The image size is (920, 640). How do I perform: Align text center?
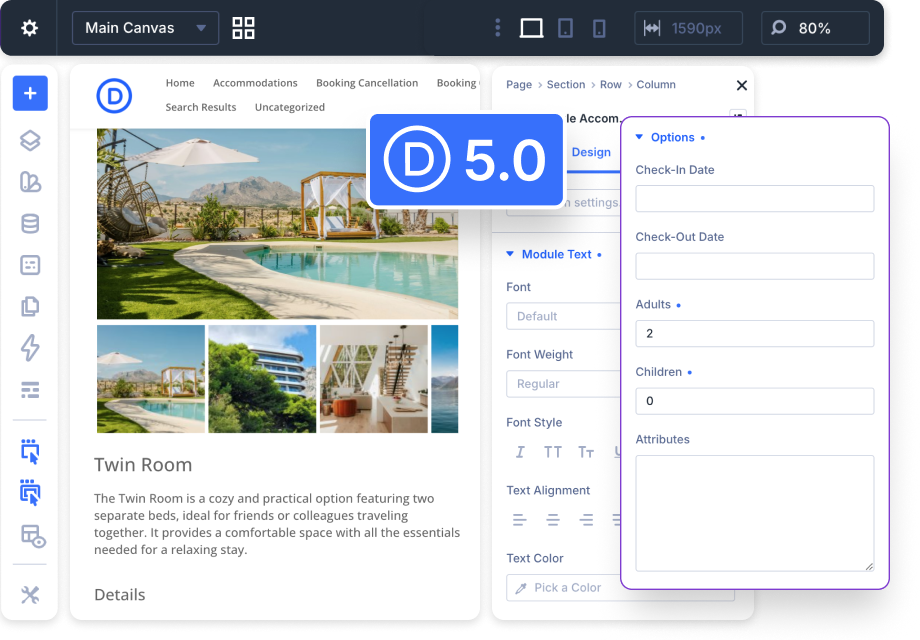(x=553, y=520)
